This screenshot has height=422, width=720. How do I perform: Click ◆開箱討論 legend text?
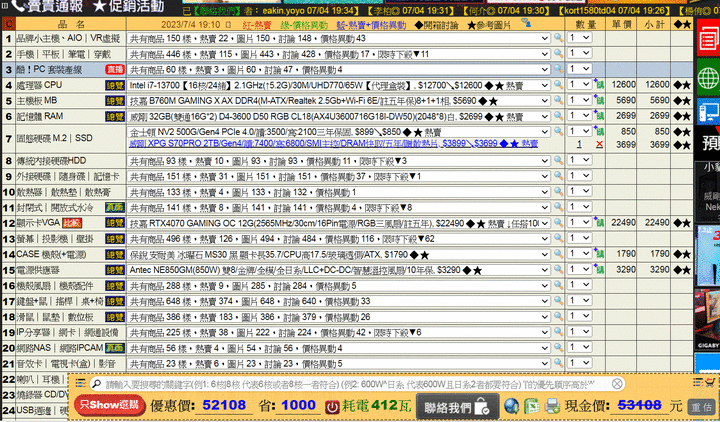coord(436,25)
